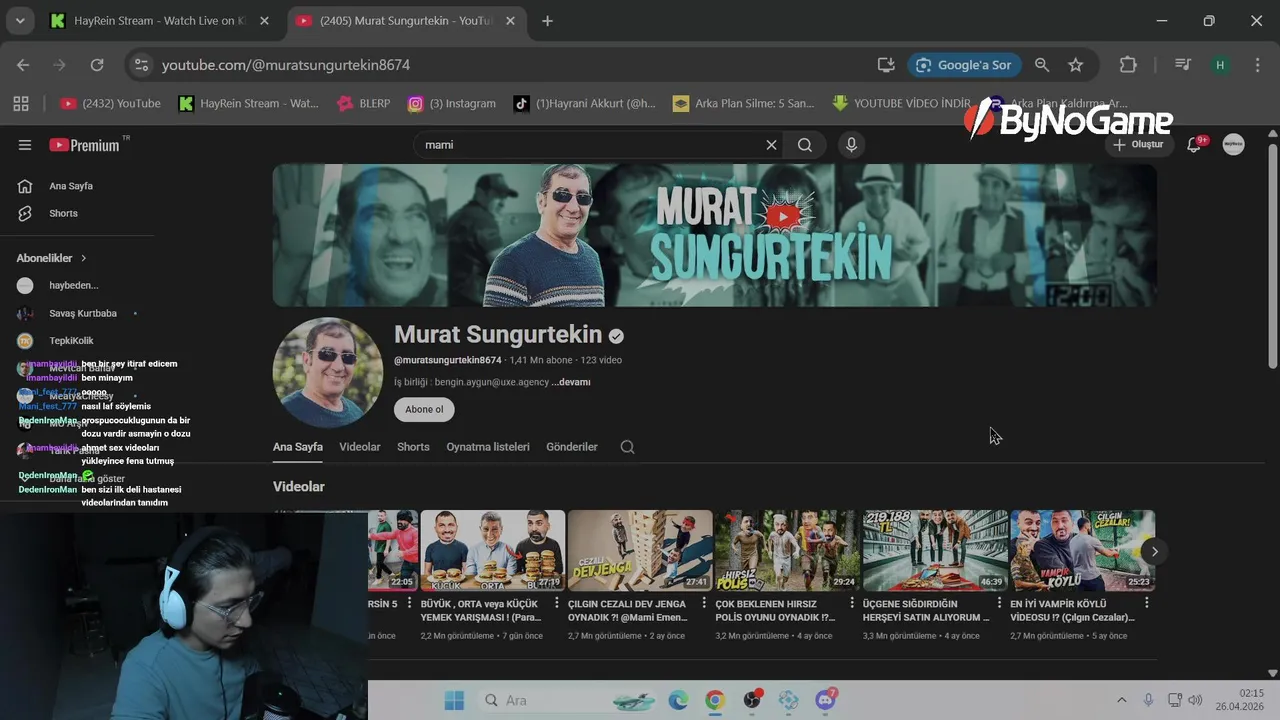Open YouTube notifications bell
The image size is (1280, 720).
(1194, 145)
